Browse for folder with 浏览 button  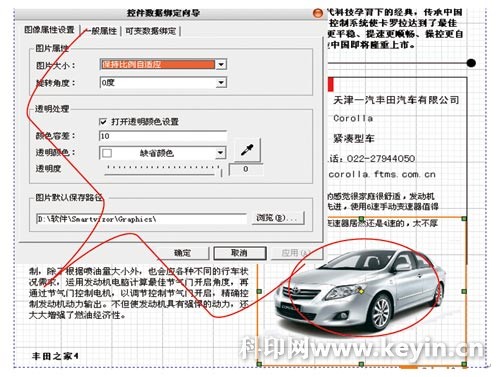click(278, 218)
